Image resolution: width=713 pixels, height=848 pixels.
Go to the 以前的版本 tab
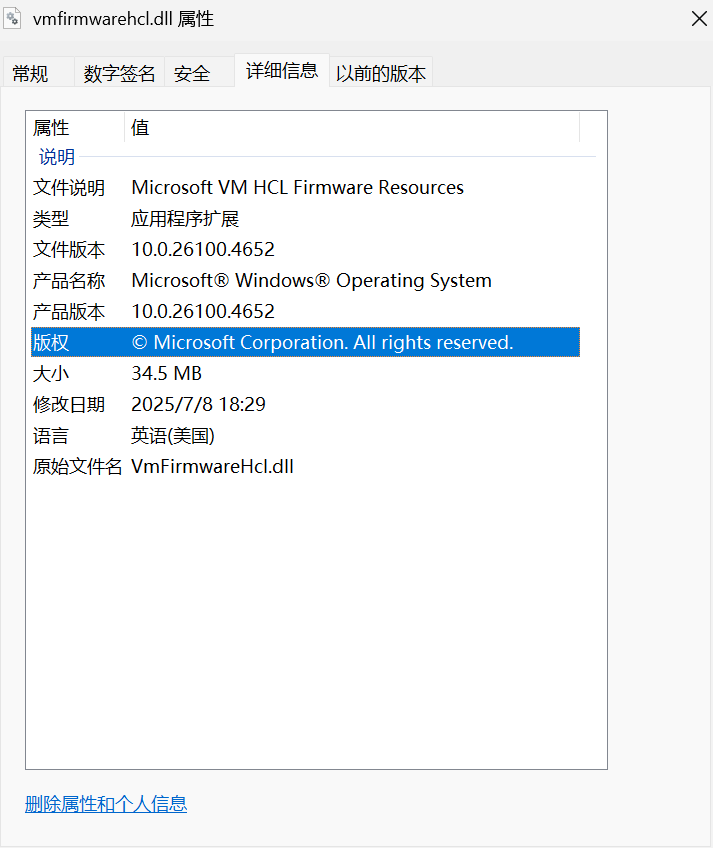click(381, 73)
